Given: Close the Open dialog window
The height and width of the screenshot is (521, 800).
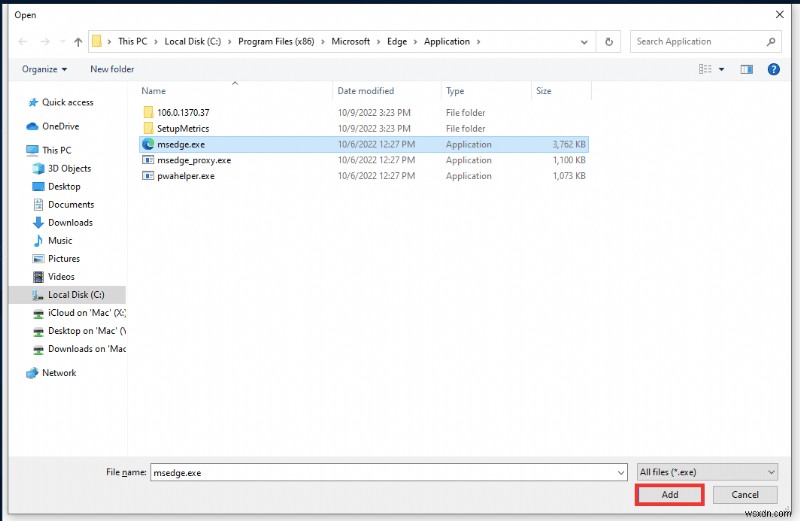Looking at the screenshot, I should [x=780, y=14].
